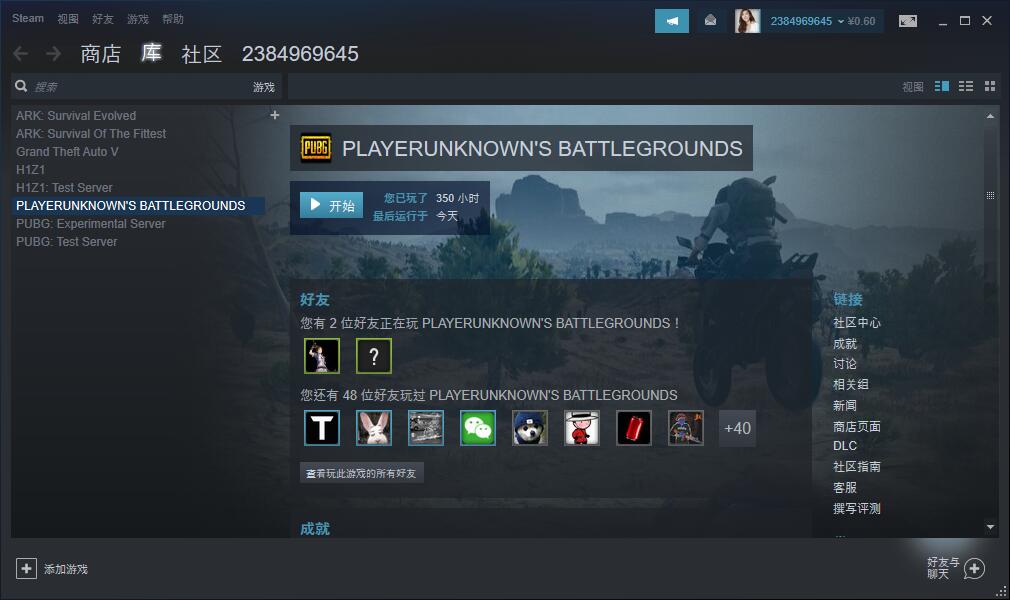
Task: Select the grid view icon
Action: pyautogui.click(x=990, y=86)
